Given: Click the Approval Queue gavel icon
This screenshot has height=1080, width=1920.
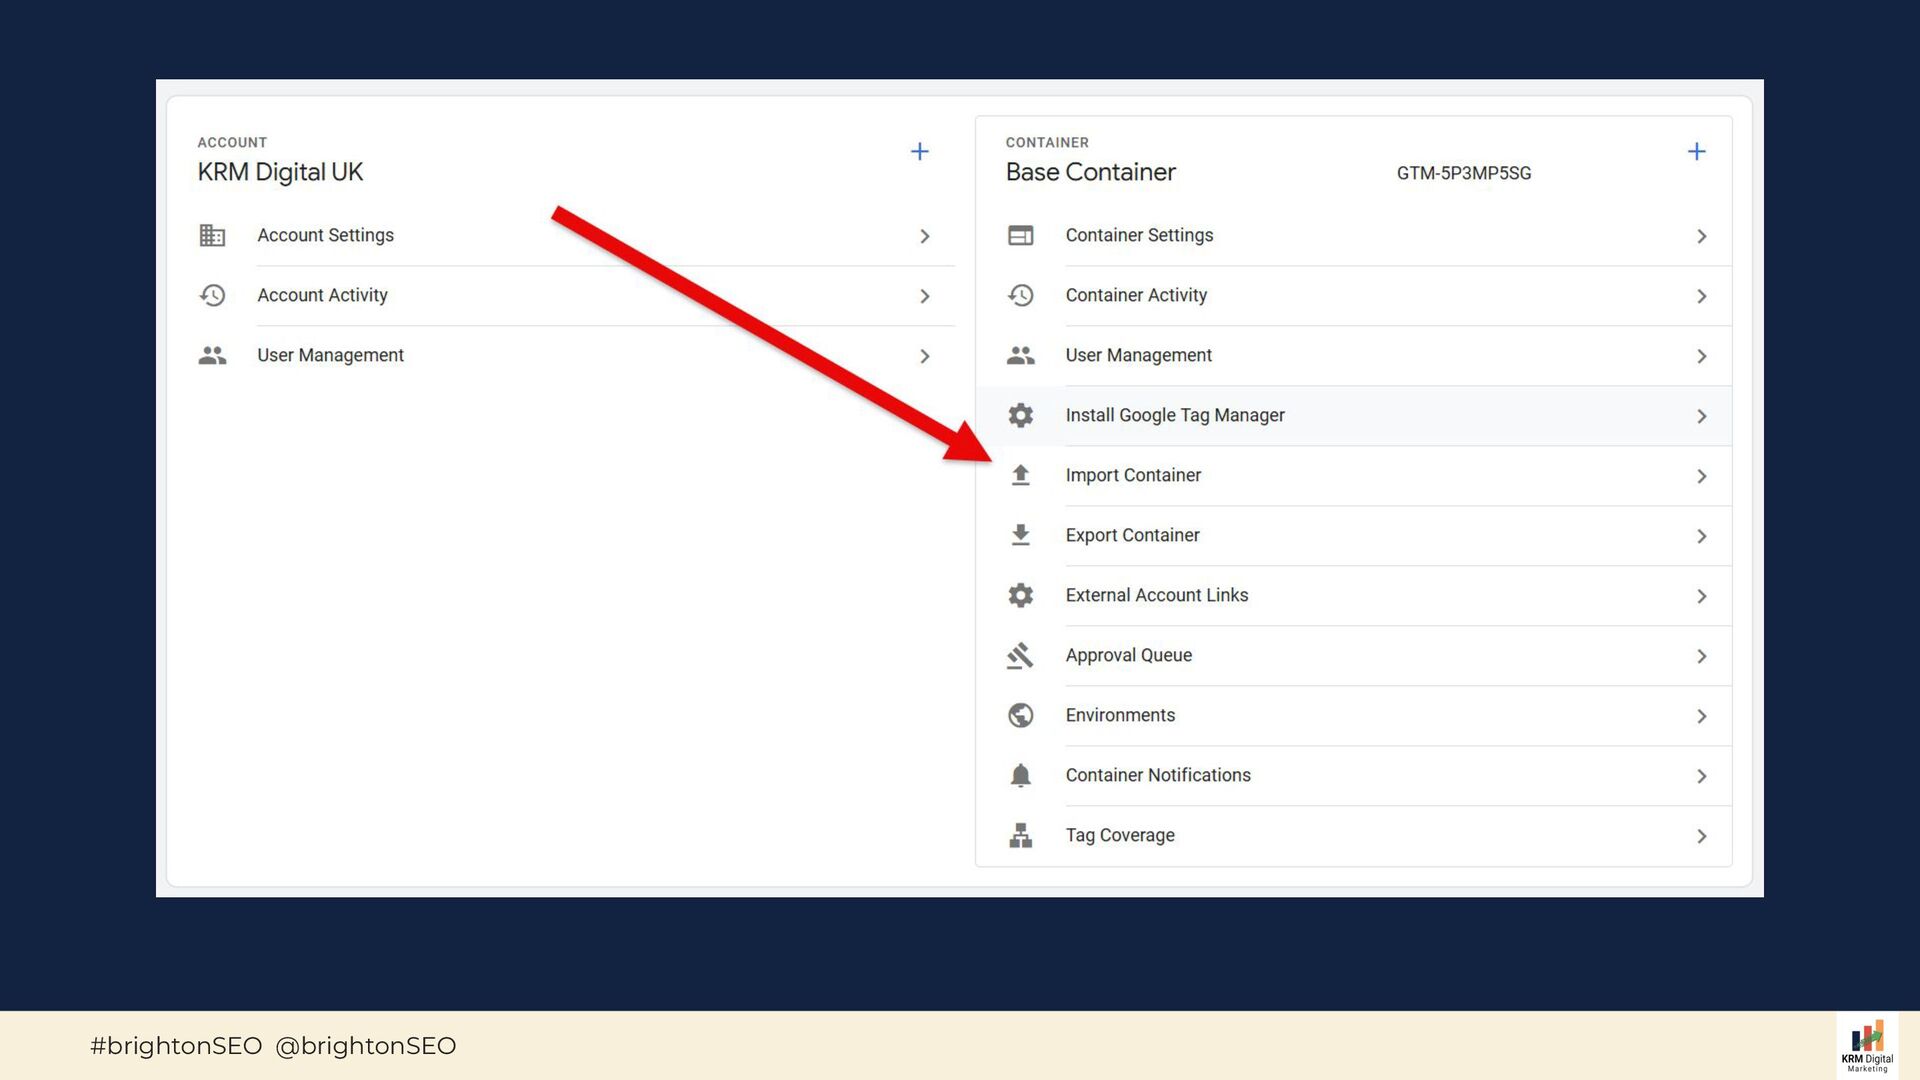Looking at the screenshot, I should (1020, 656).
